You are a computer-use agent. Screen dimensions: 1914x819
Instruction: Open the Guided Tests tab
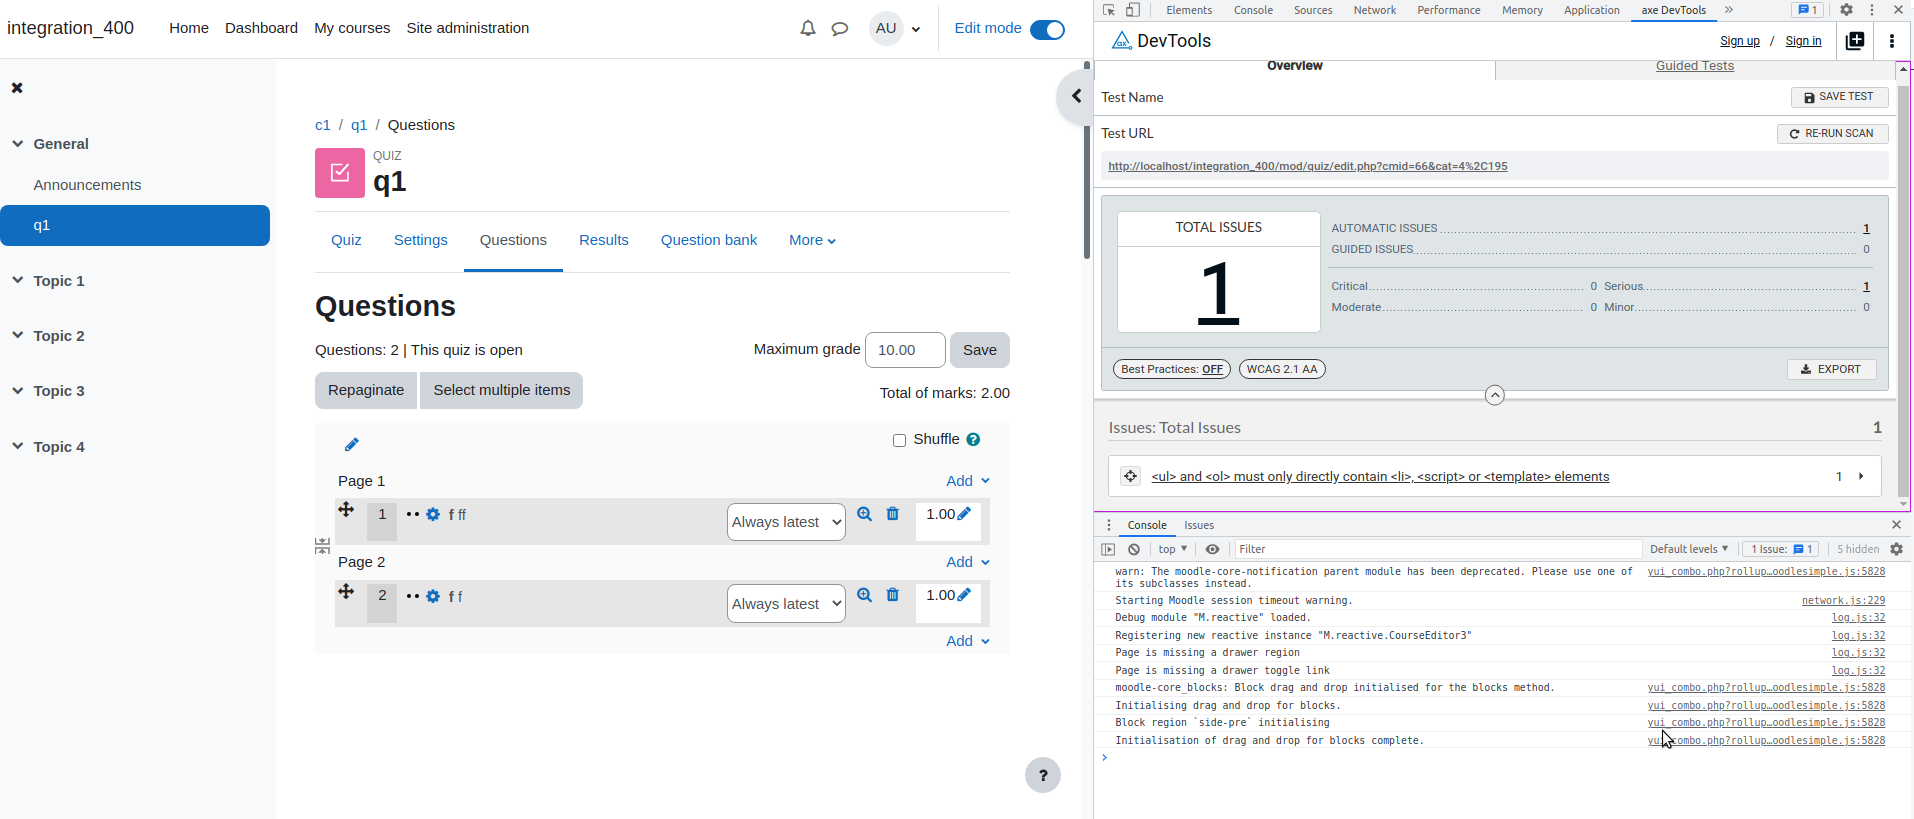point(1695,66)
